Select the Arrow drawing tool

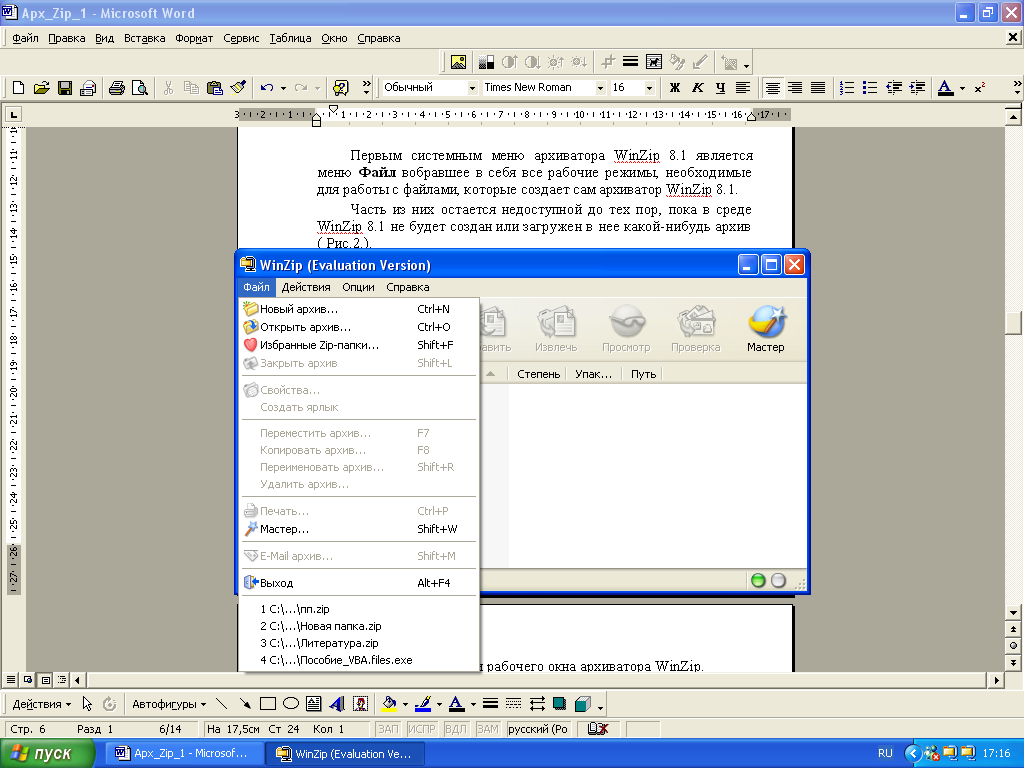(245, 704)
